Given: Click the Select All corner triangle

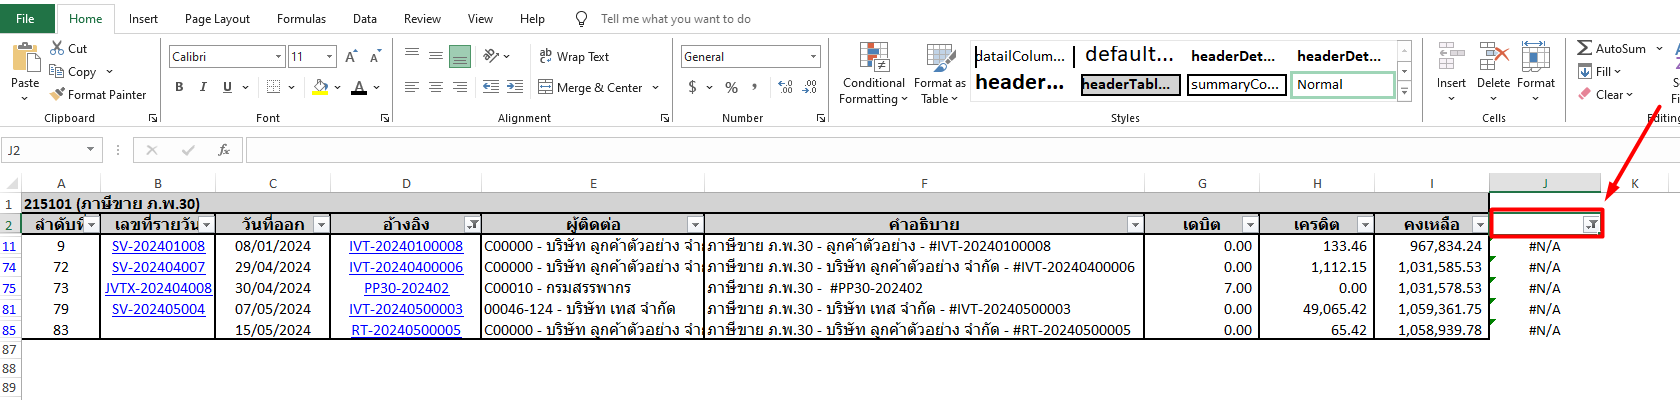Looking at the screenshot, I should click(x=11, y=183).
